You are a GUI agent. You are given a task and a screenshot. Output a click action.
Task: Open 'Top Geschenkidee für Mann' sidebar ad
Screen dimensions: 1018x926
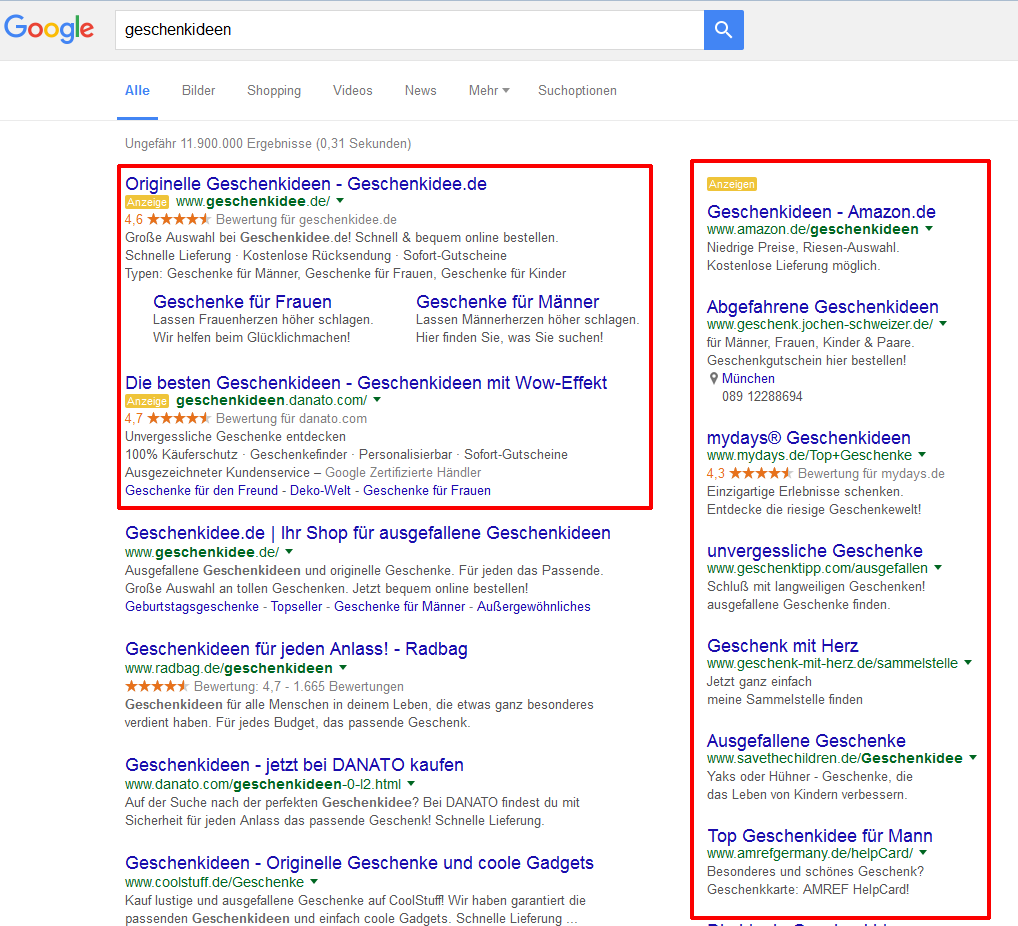820,836
